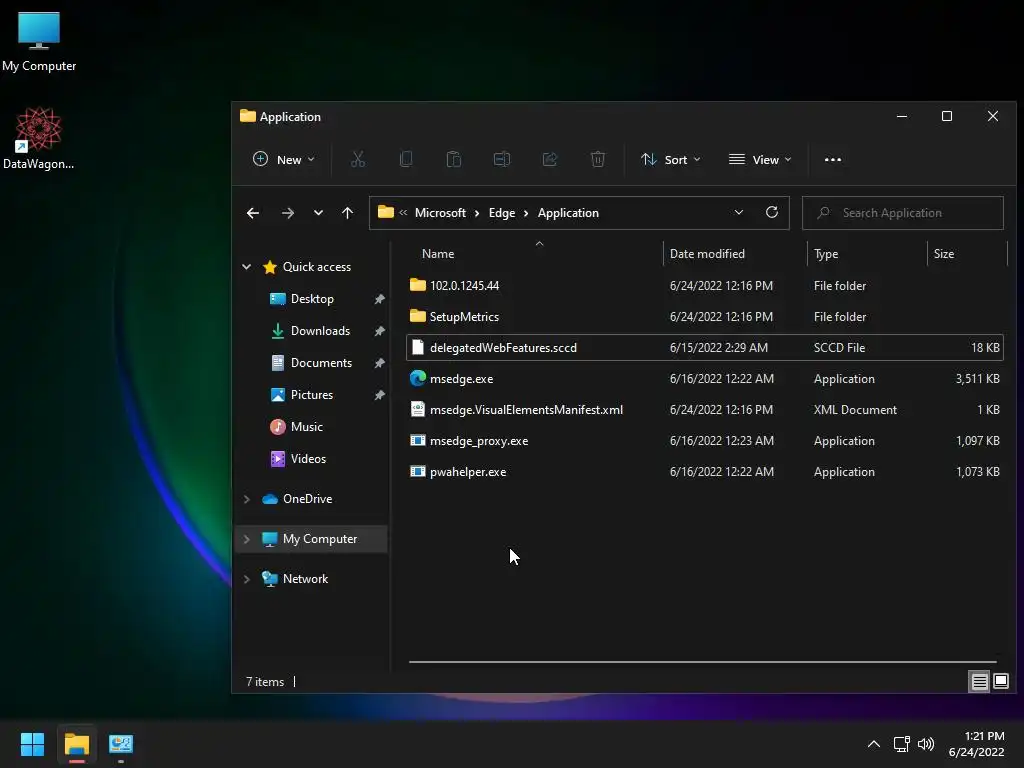The image size is (1024, 768).
Task: Click the msedge_proxy.exe file icon
Action: (417, 440)
